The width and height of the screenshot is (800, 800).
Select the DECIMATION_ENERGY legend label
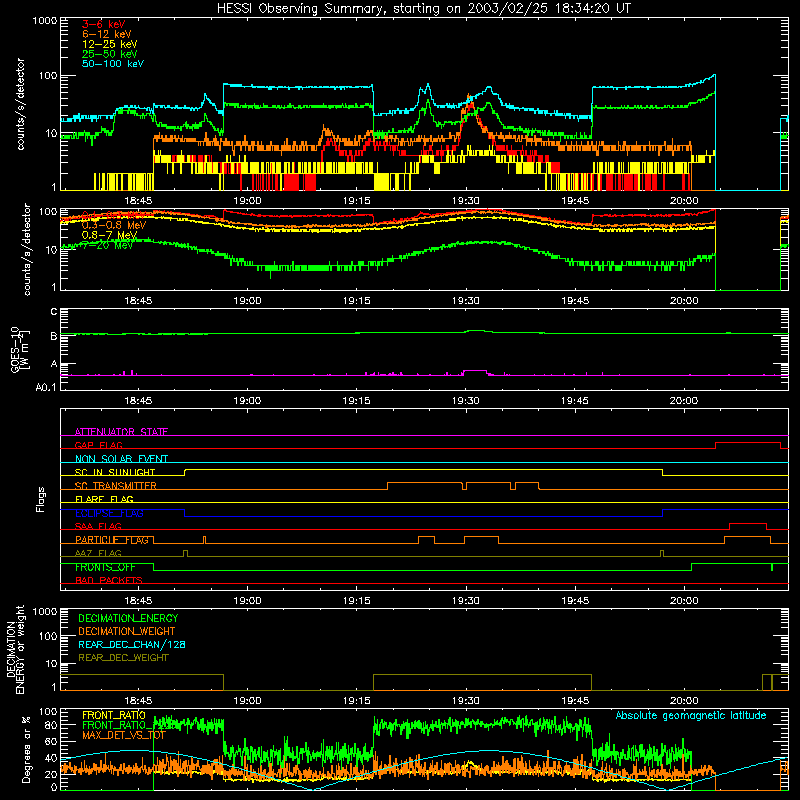pyautogui.click(x=128, y=618)
